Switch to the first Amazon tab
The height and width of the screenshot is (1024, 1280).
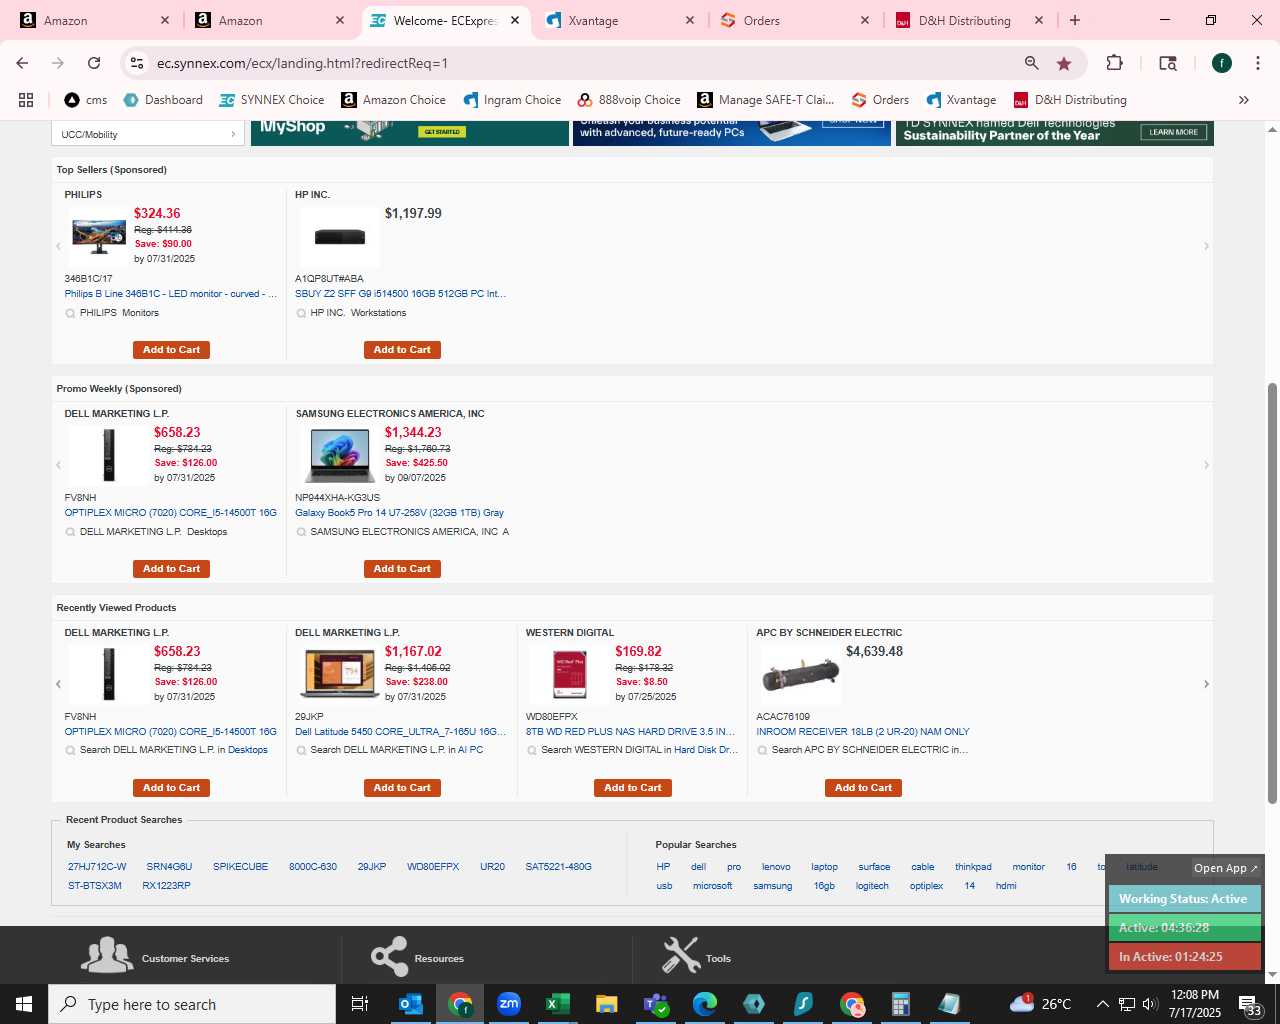(x=95, y=20)
